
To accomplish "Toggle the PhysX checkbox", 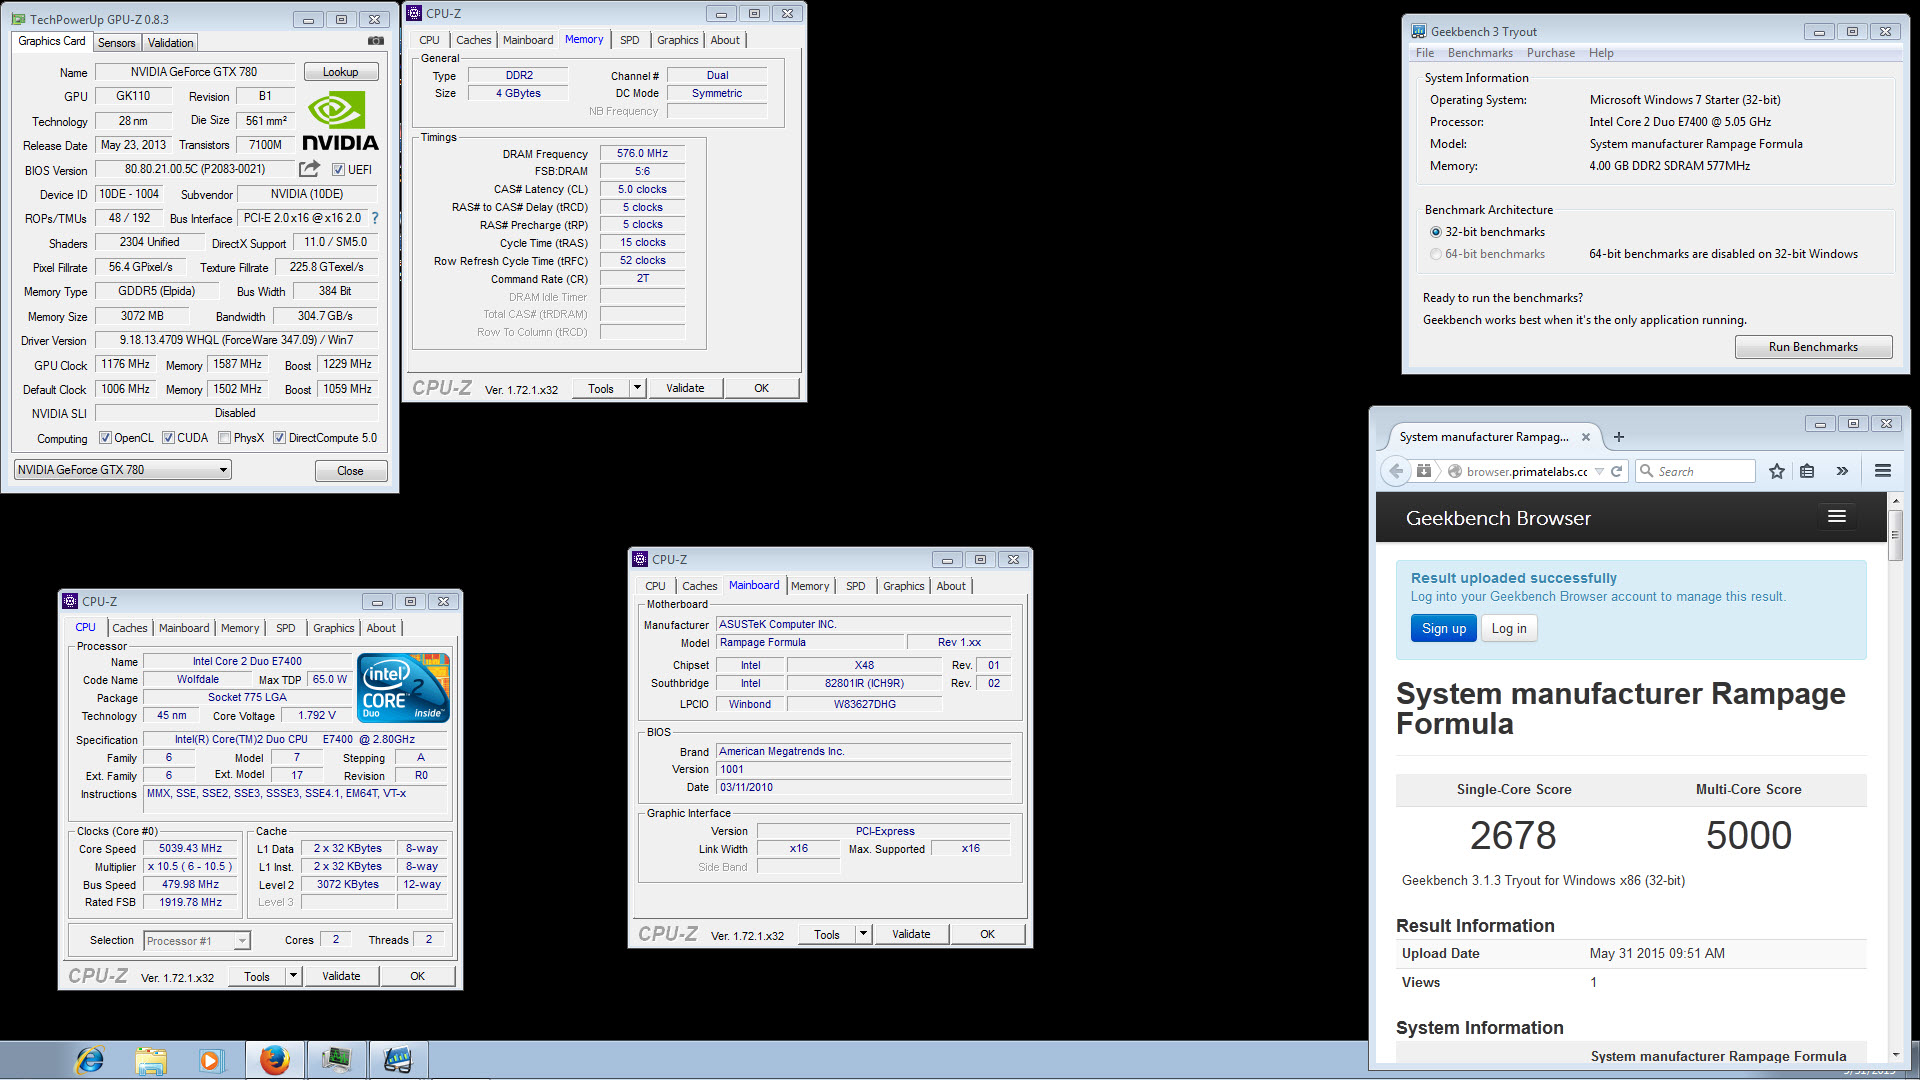I will 225,438.
